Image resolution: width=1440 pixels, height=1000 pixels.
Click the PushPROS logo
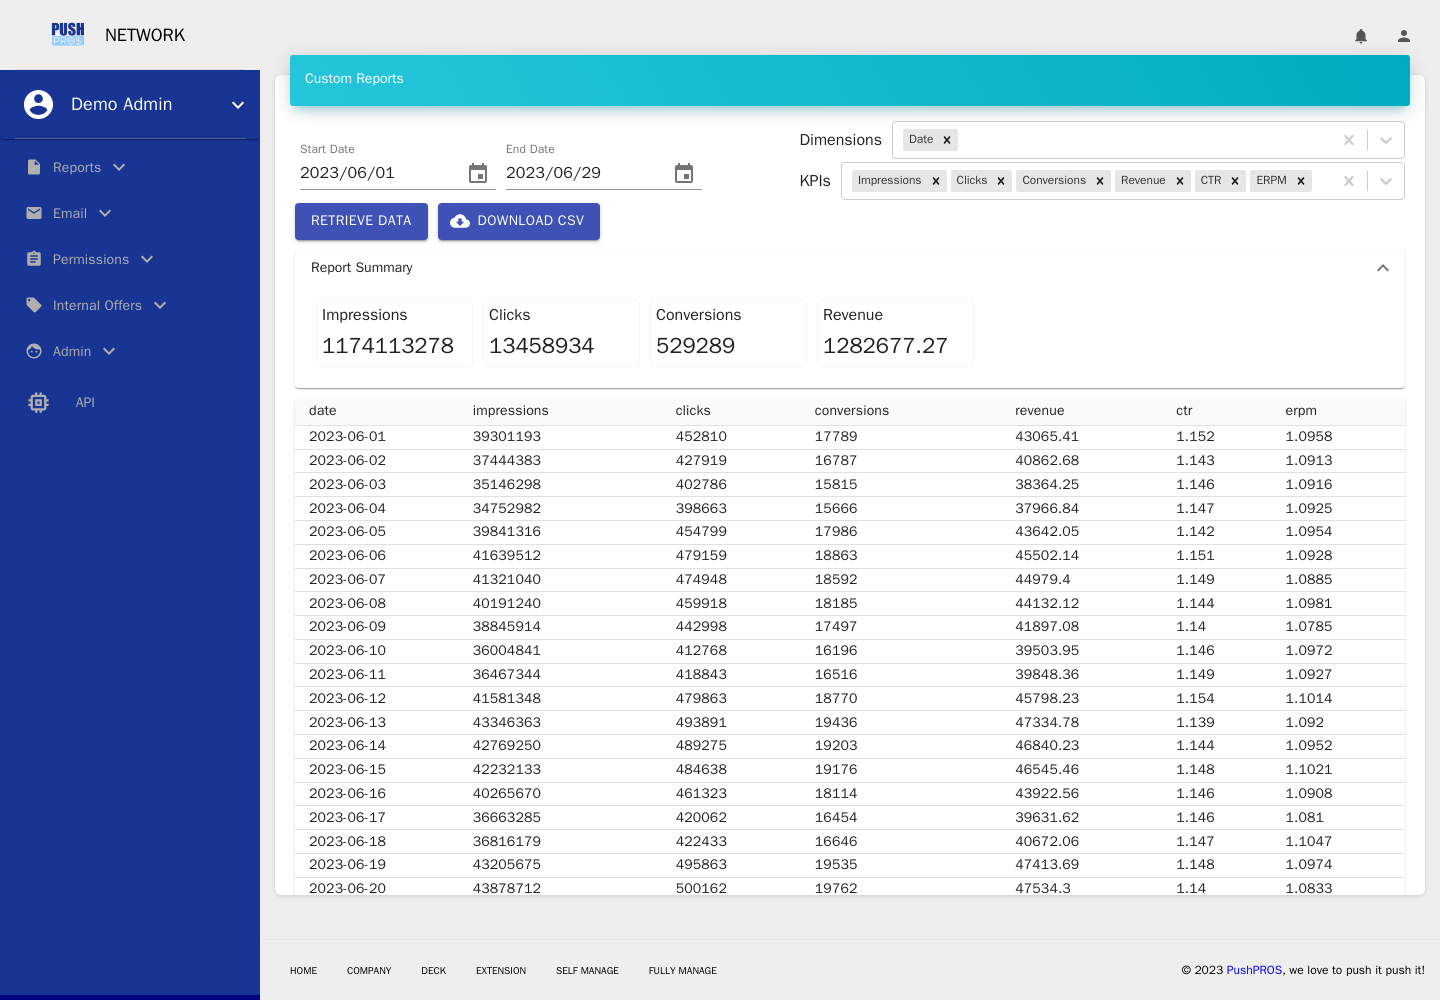68,35
